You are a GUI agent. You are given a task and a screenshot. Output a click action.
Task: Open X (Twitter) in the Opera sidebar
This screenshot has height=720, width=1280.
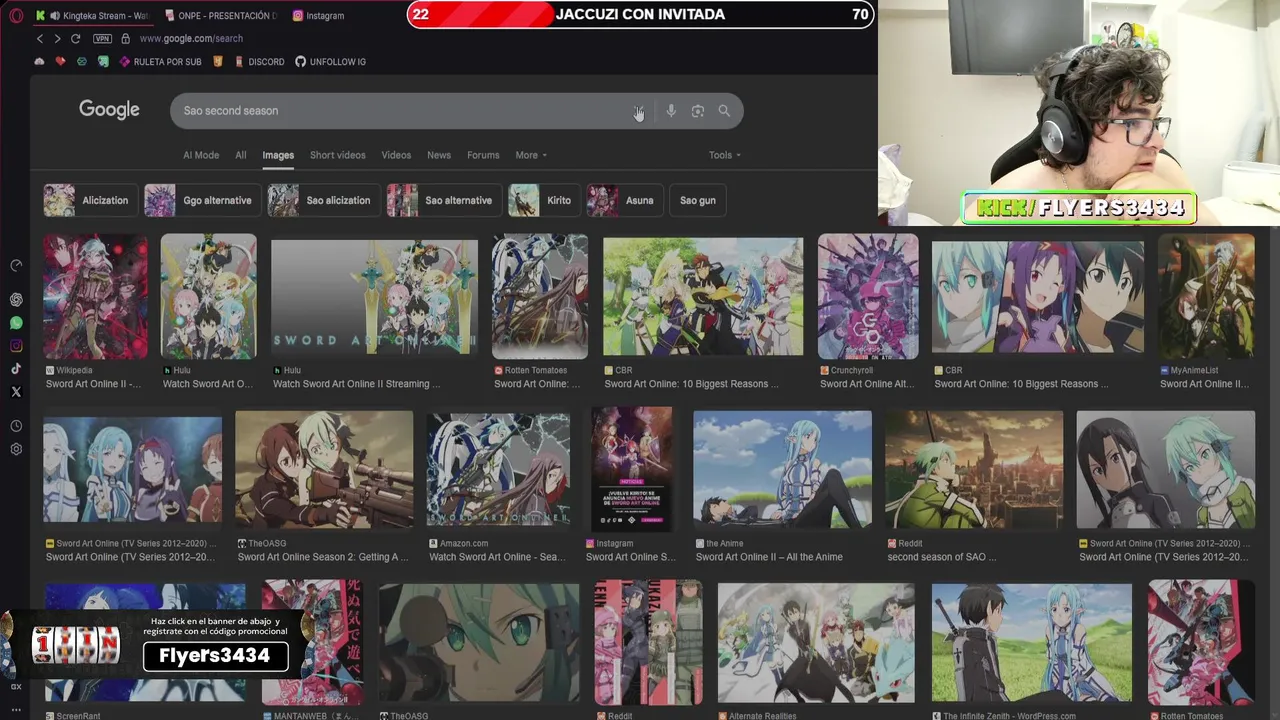coord(16,392)
